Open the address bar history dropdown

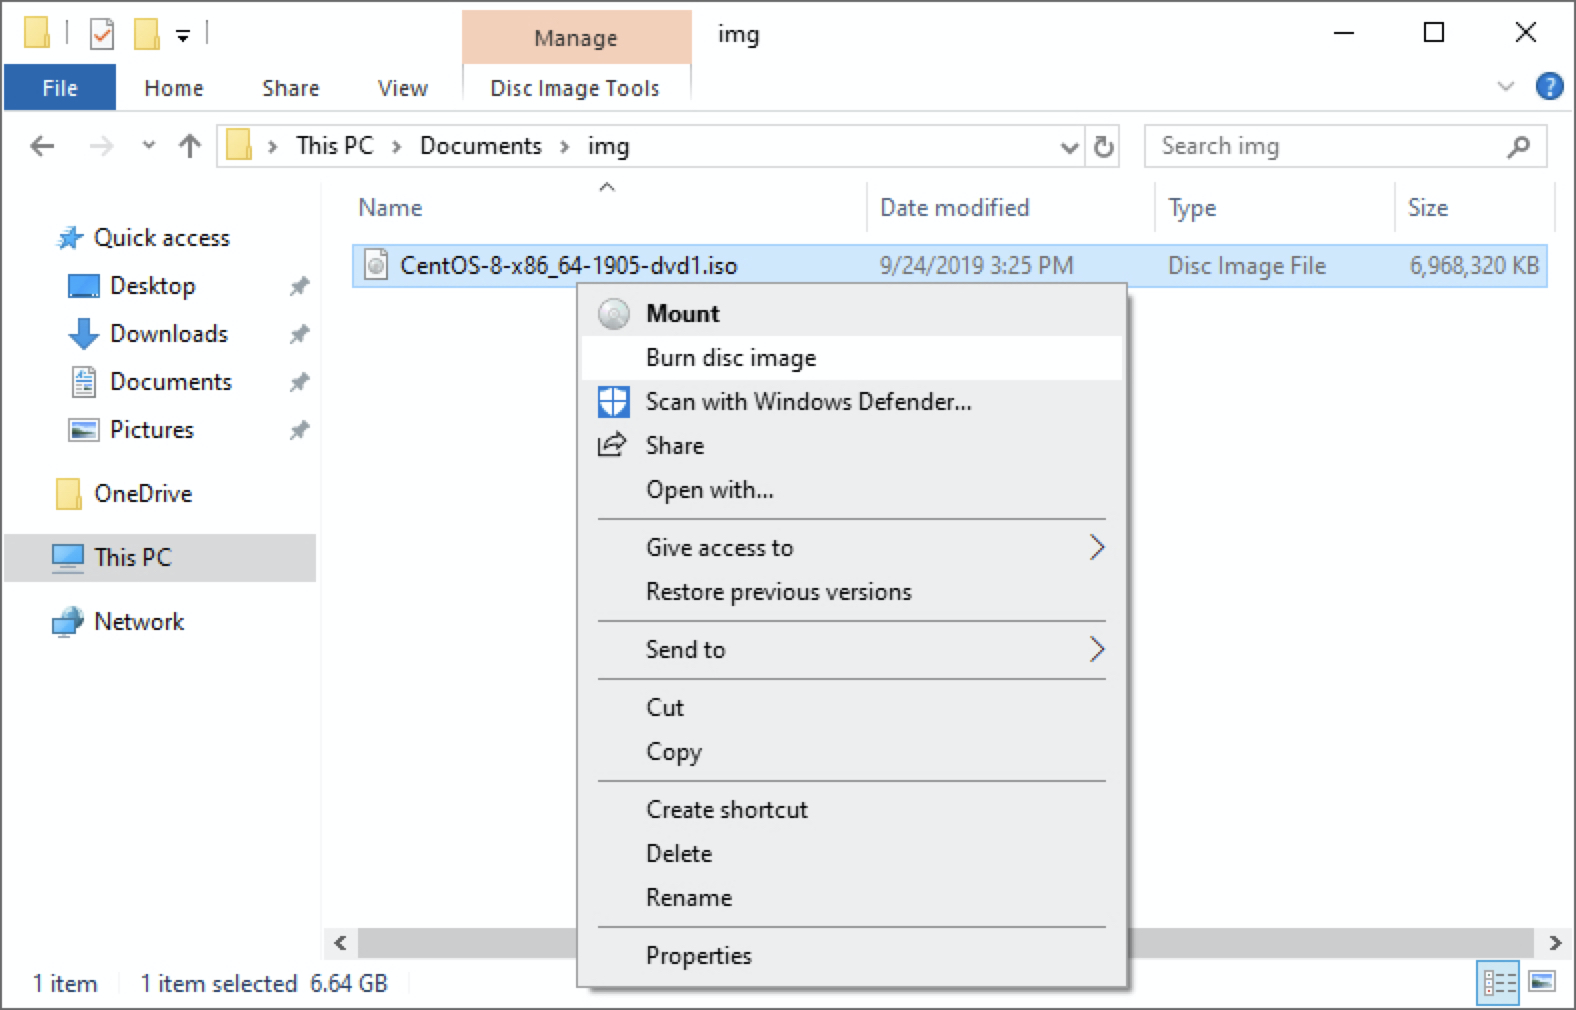coord(1070,148)
